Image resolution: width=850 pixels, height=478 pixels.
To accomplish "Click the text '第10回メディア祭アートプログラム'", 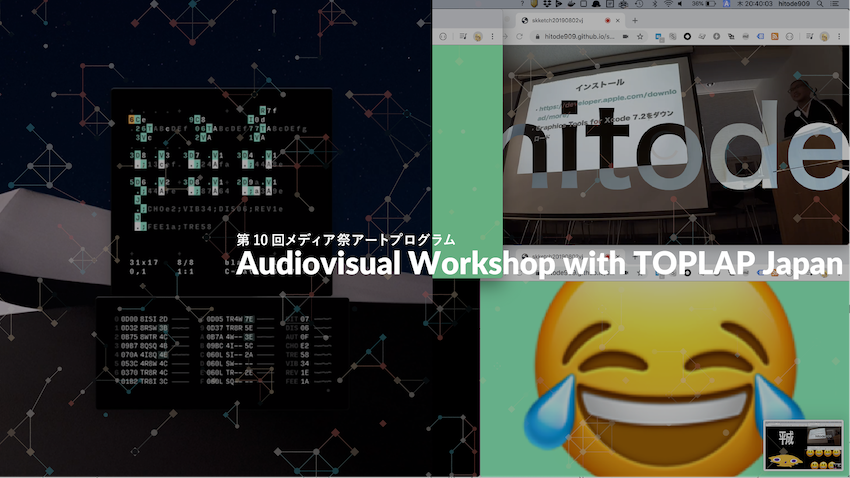I will [x=345, y=240].
